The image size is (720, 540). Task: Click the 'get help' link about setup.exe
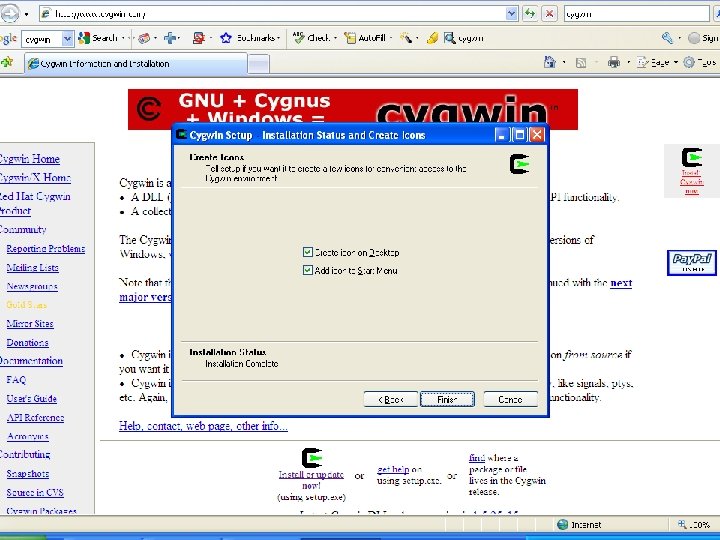point(393,469)
